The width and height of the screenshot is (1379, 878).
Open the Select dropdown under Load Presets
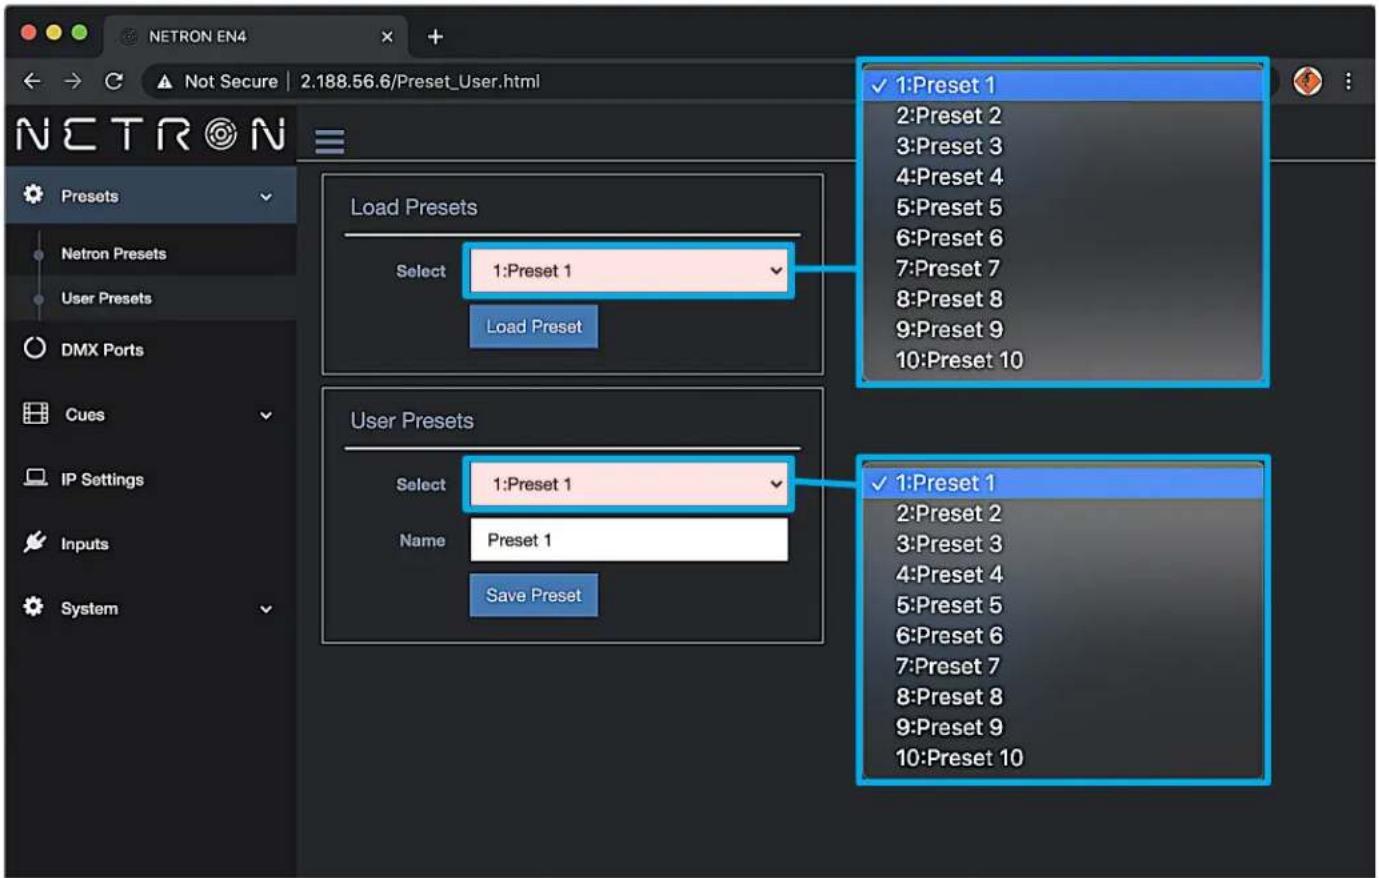(x=629, y=270)
